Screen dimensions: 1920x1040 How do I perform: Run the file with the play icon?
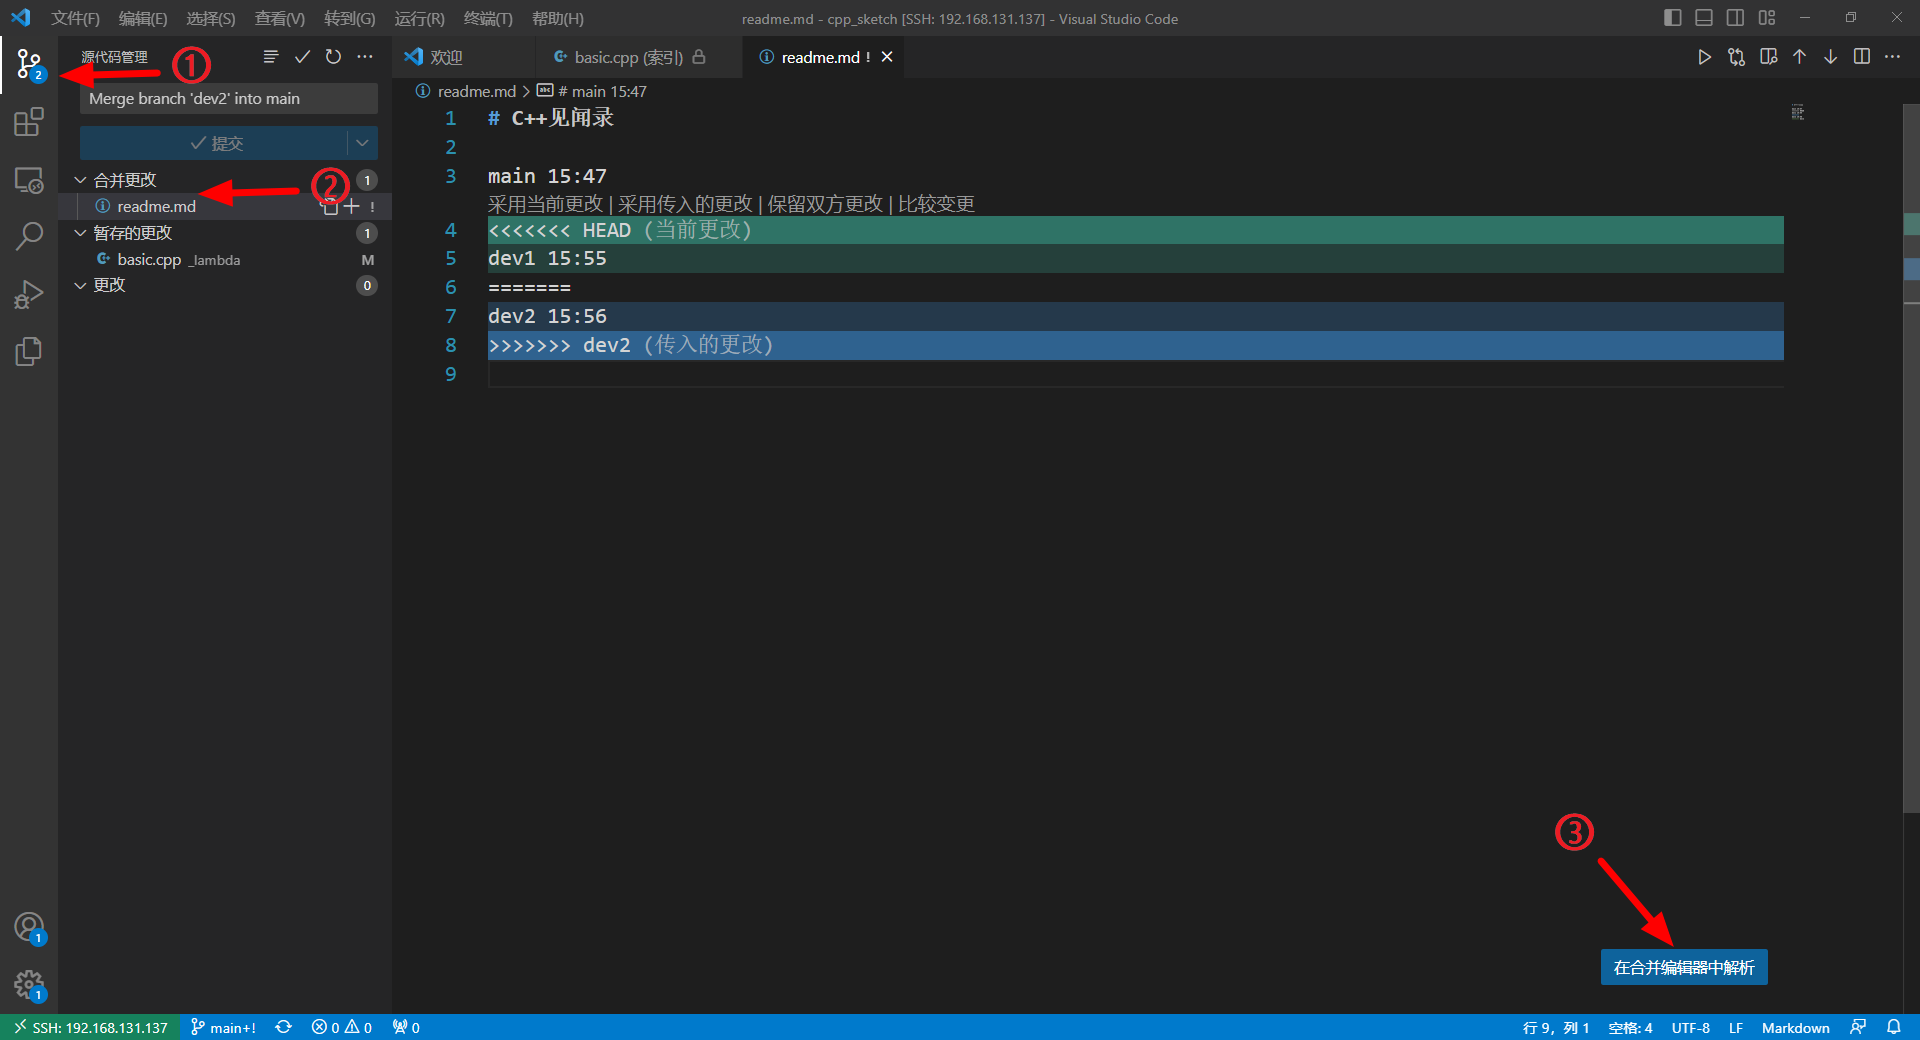[1704, 57]
